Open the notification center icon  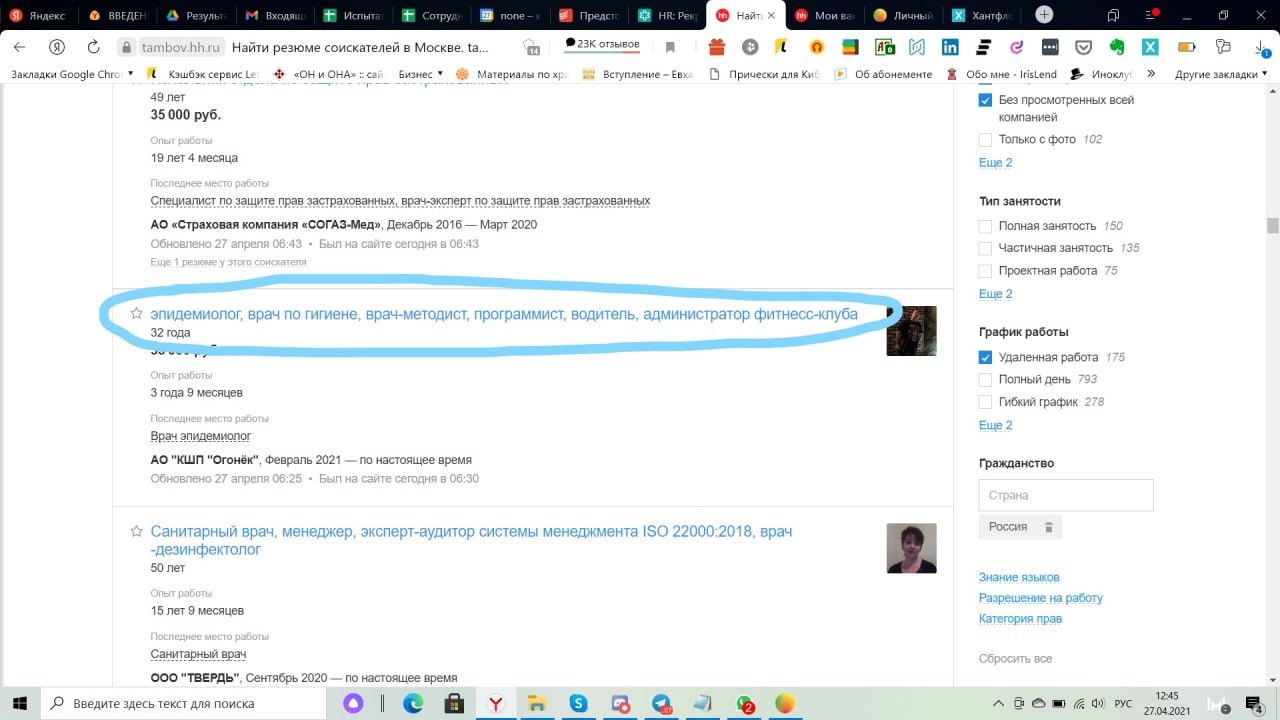[x=1255, y=703]
